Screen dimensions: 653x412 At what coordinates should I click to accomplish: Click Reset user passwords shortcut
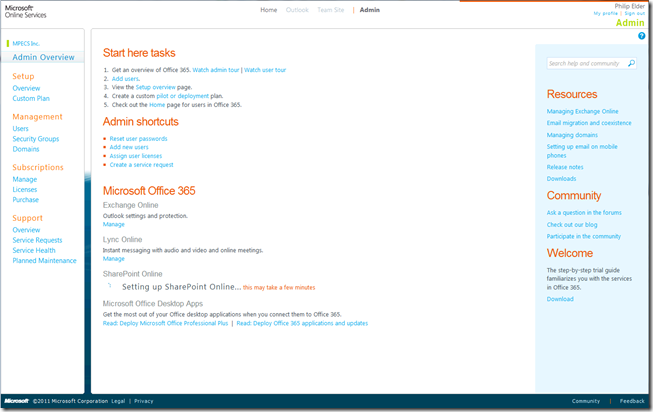(138, 139)
